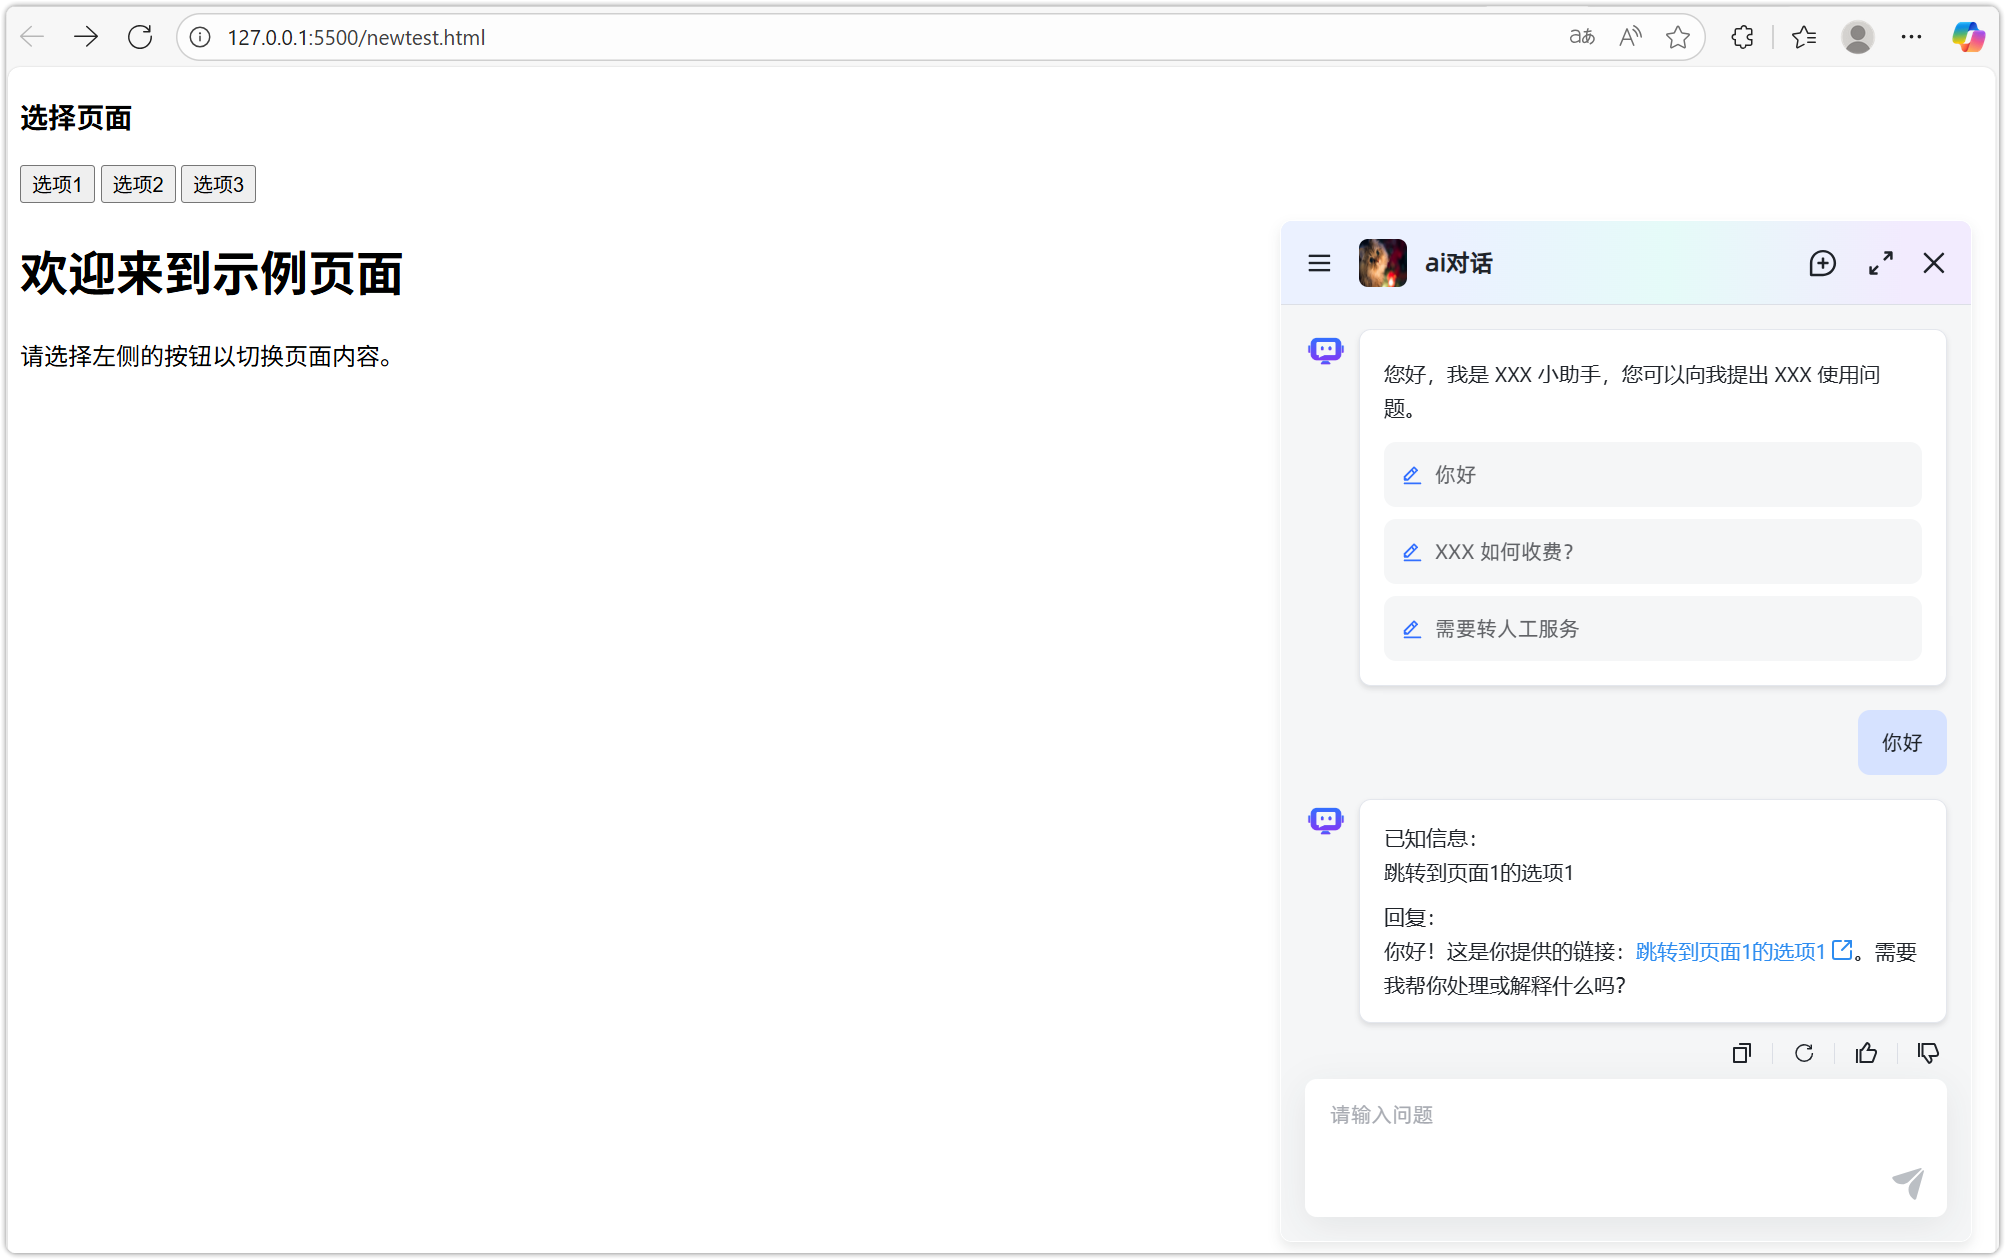Choose the suggested question 你好

click(1652, 475)
